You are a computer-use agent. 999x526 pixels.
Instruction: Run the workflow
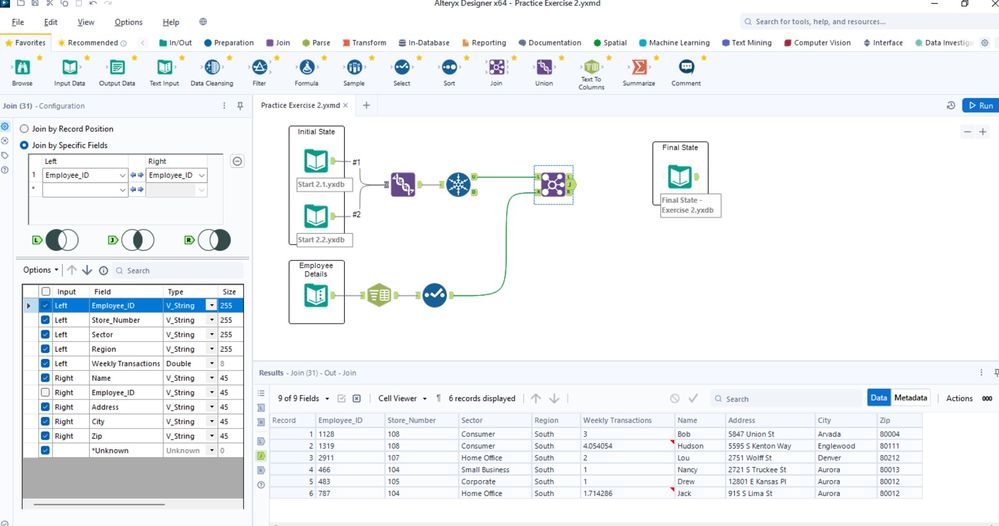[981, 106]
